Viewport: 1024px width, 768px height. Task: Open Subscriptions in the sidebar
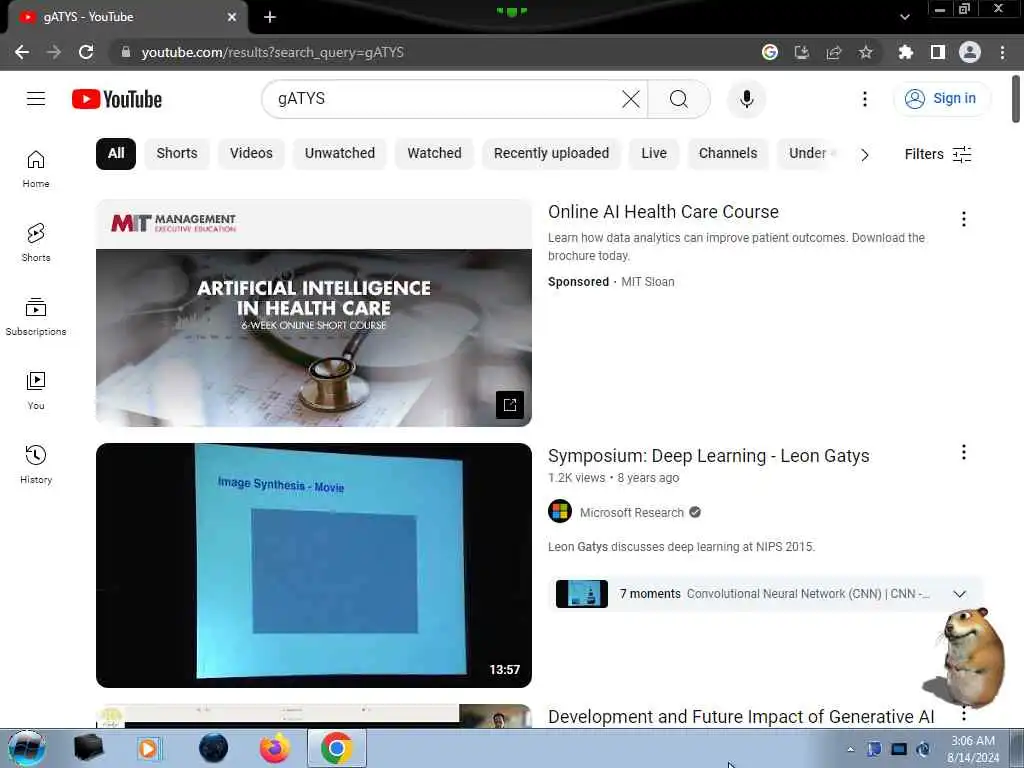coord(36,317)
